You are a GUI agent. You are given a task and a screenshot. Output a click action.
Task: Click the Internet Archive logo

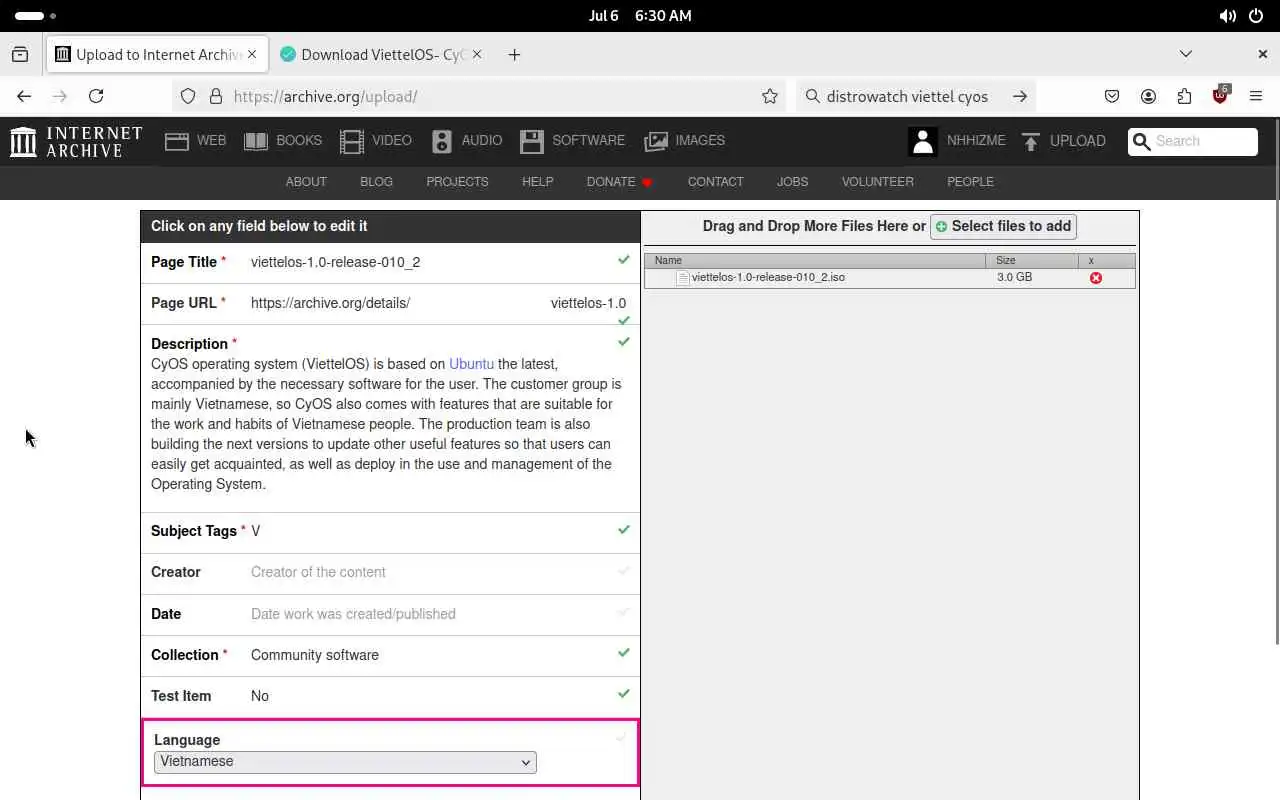pos(76,141)
